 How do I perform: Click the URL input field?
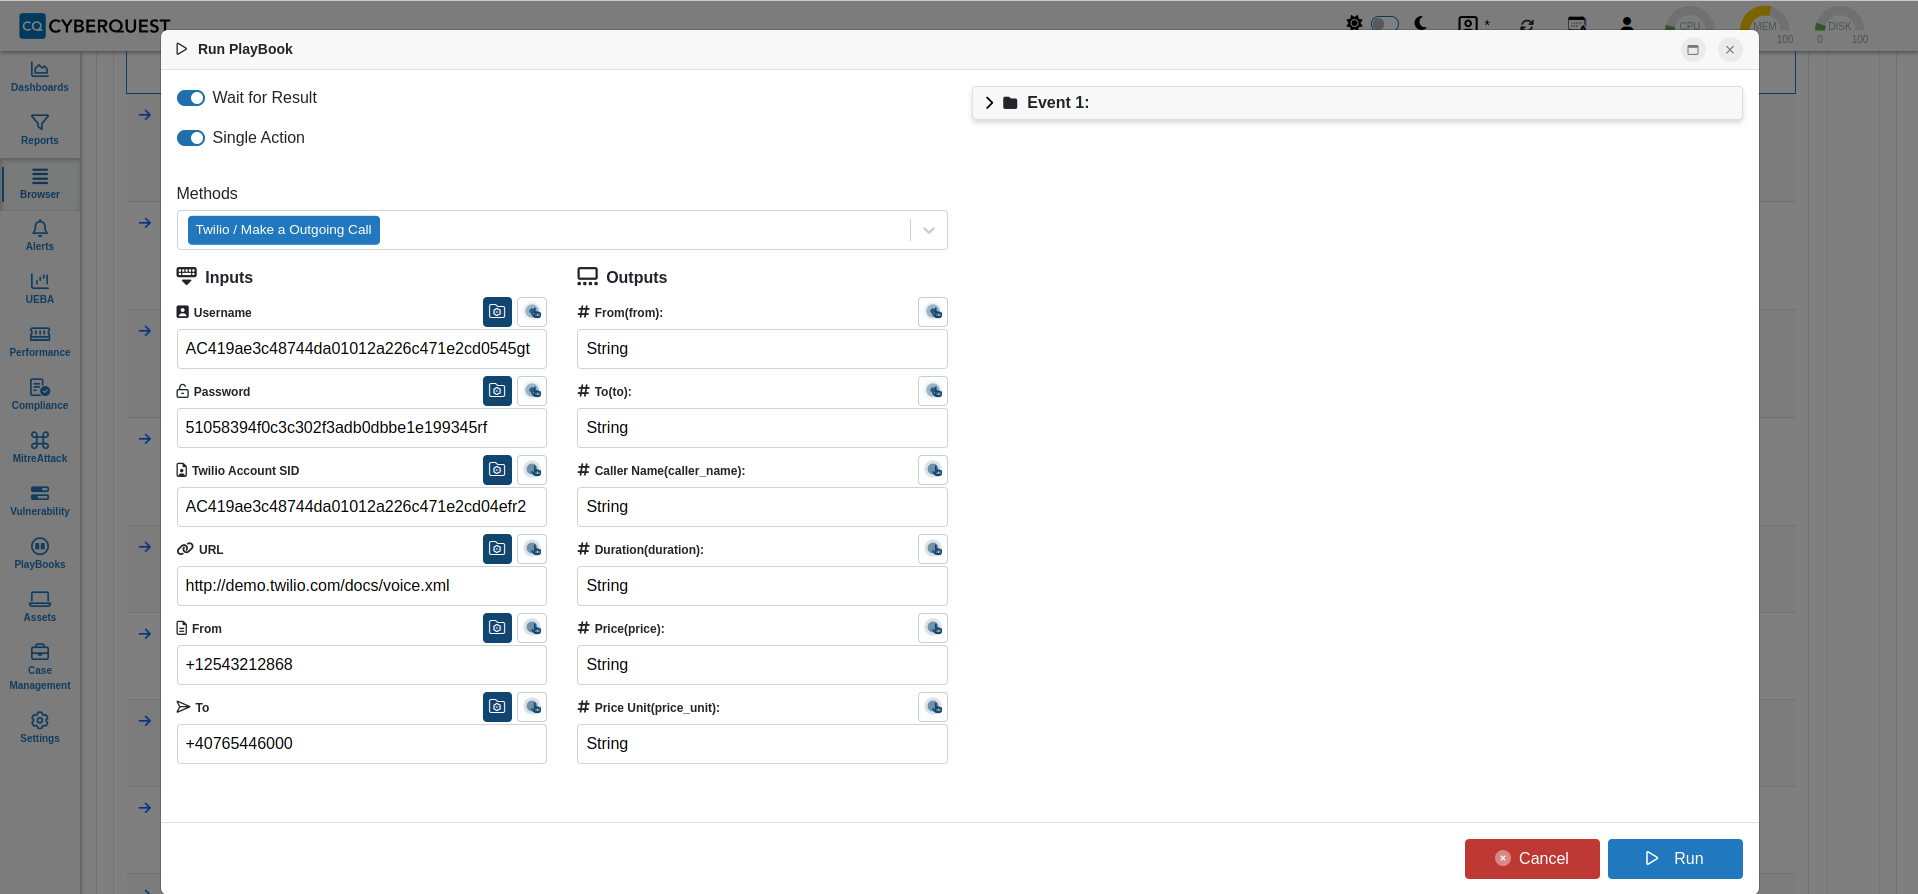click(362, 586)
